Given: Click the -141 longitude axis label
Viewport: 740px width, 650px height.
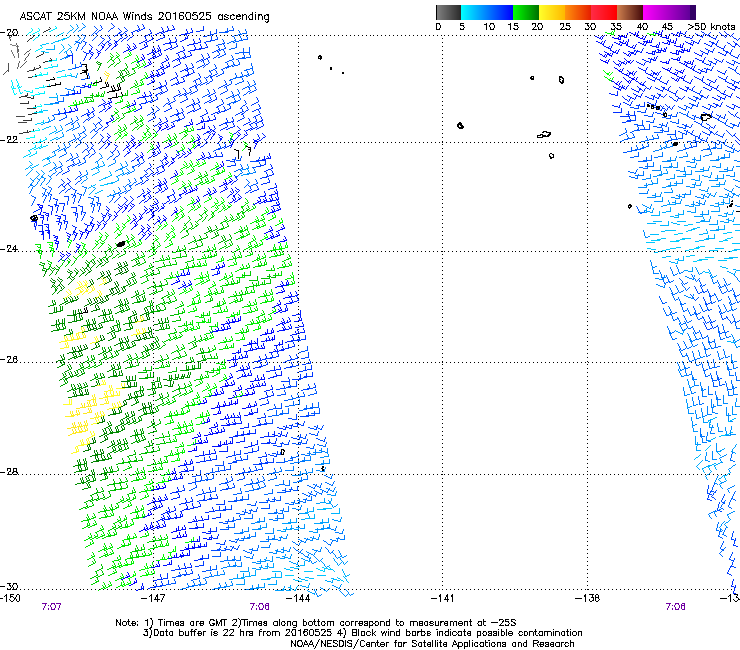Looking at the screenshot, I should pos(443,598).
